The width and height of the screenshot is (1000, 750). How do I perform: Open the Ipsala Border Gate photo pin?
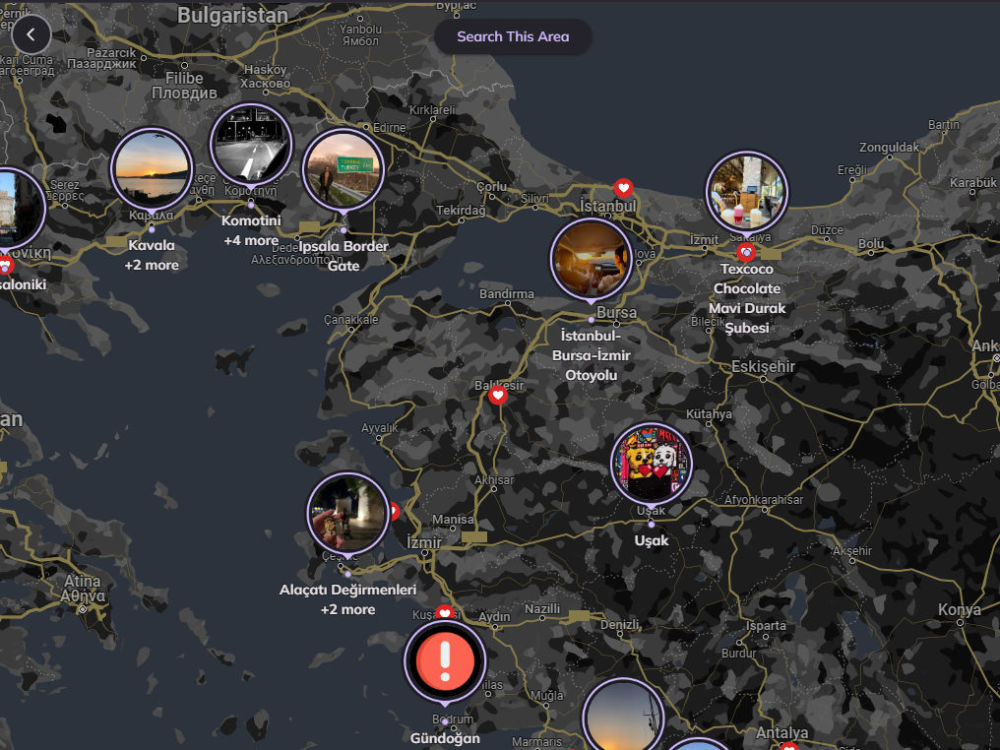tap(343, 170)
